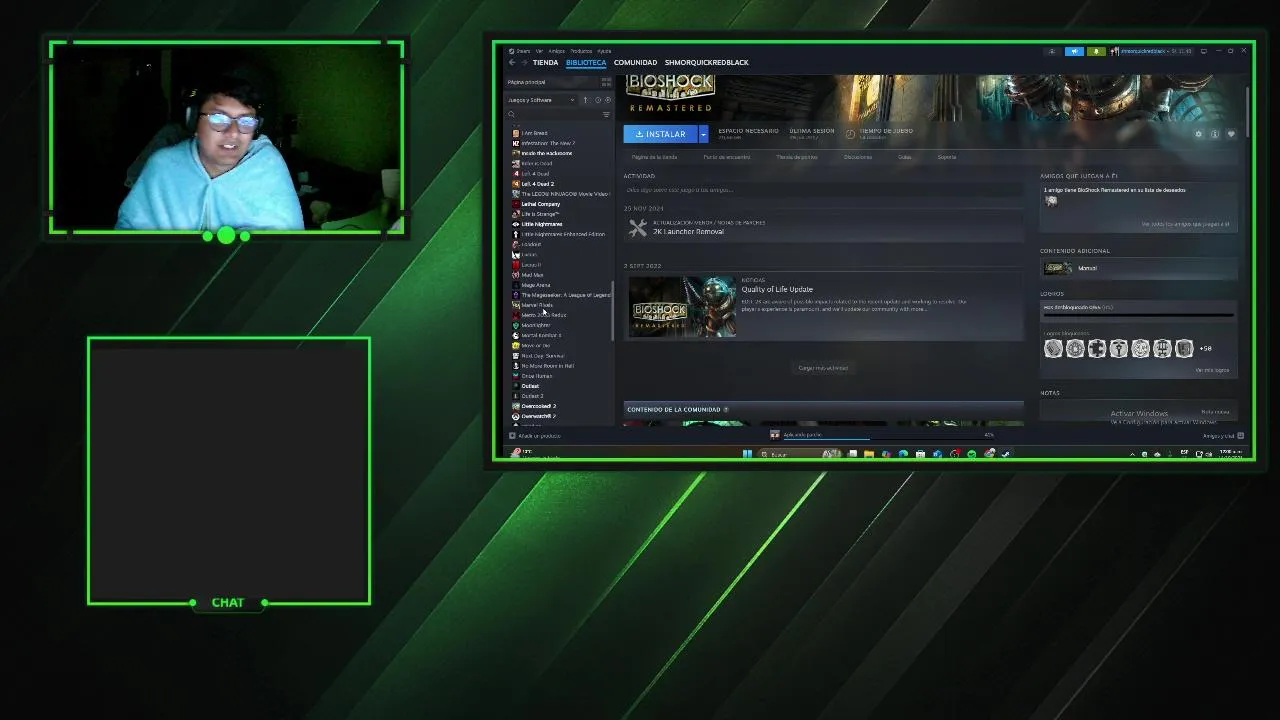Click the activity comment input field
Image resolution: width=1280 pixels, height=720 pixels.
[x=823, y=190]
